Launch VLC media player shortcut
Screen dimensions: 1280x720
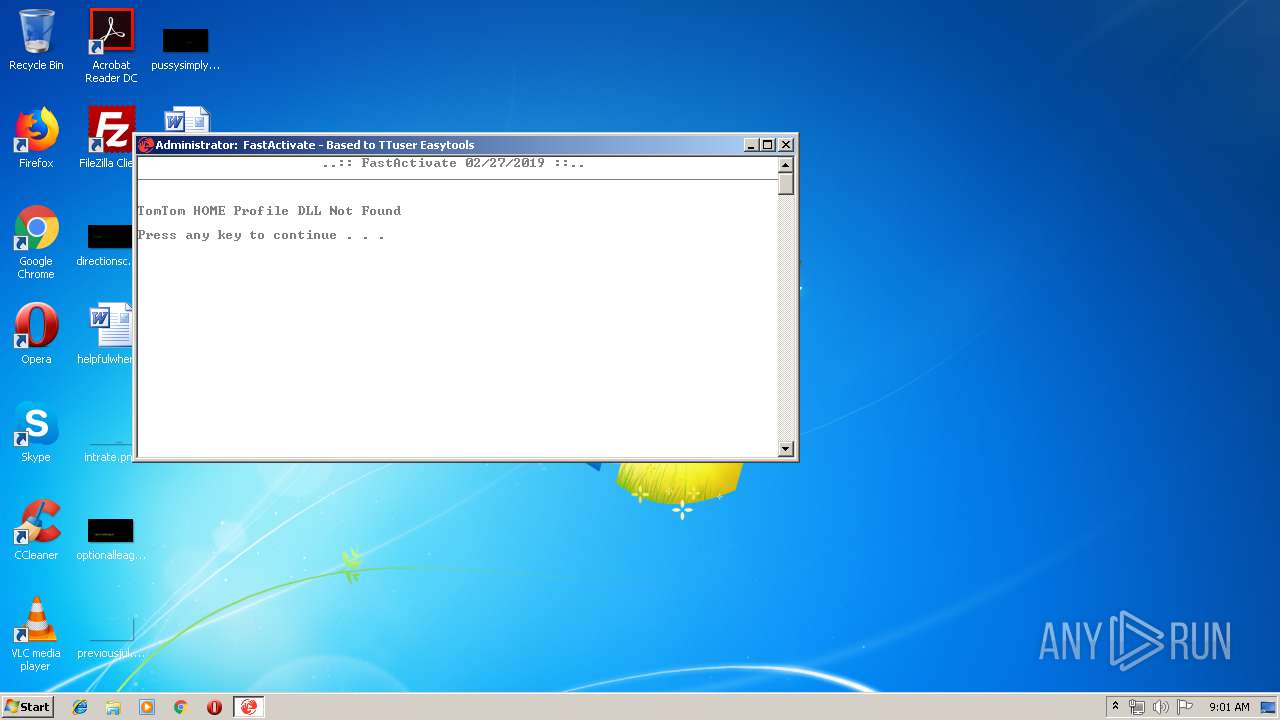[36, 634]
